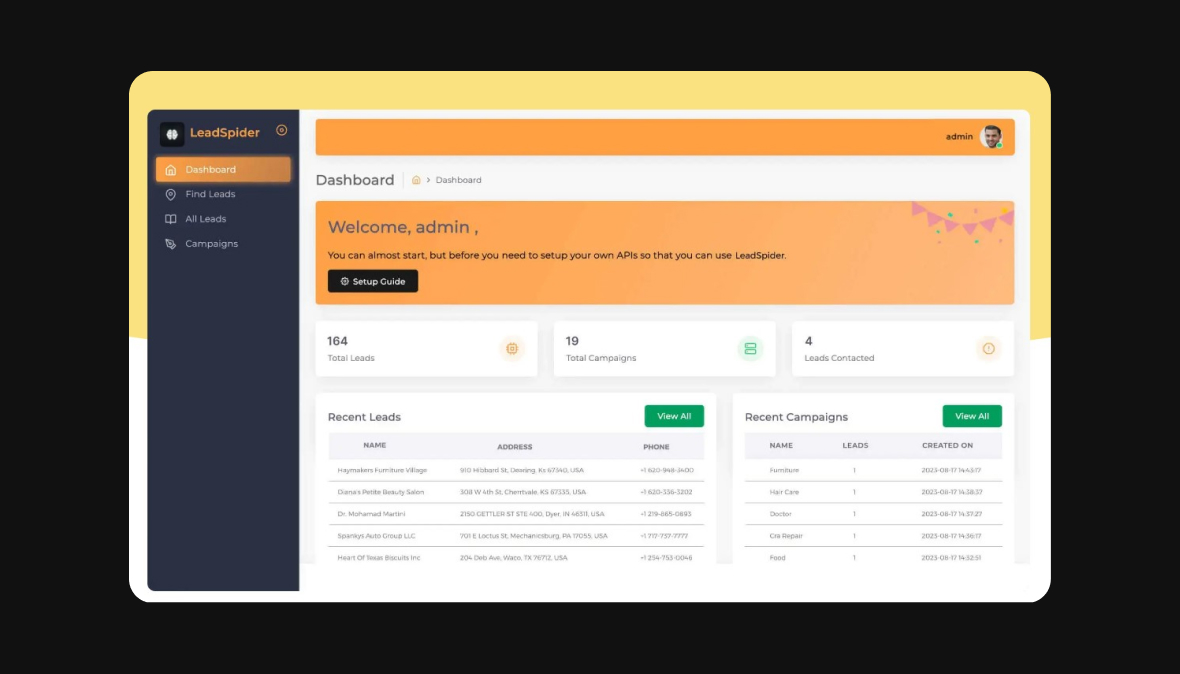Click the Dashboard breadcrumb link
Image resolution: width=1180 pixels, height=674 pixels.
click(458, 180)
